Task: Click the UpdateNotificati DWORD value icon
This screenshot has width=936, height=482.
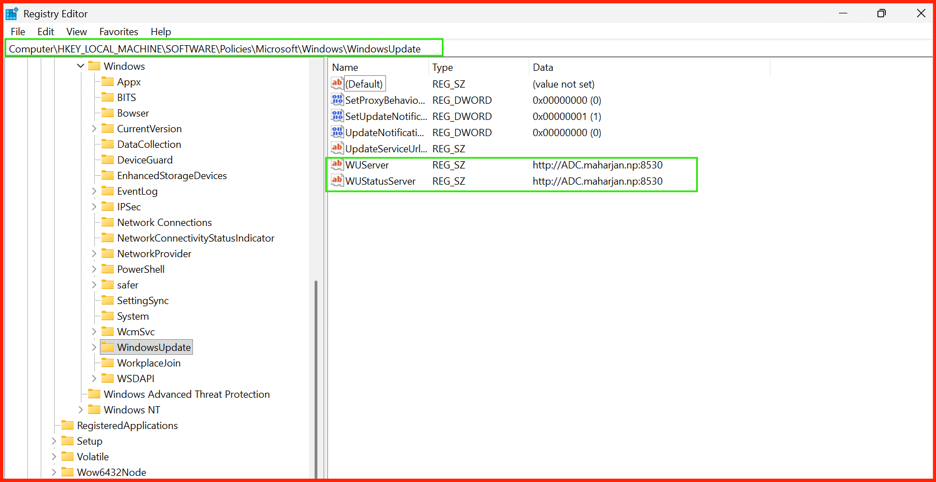Action: 337,132
